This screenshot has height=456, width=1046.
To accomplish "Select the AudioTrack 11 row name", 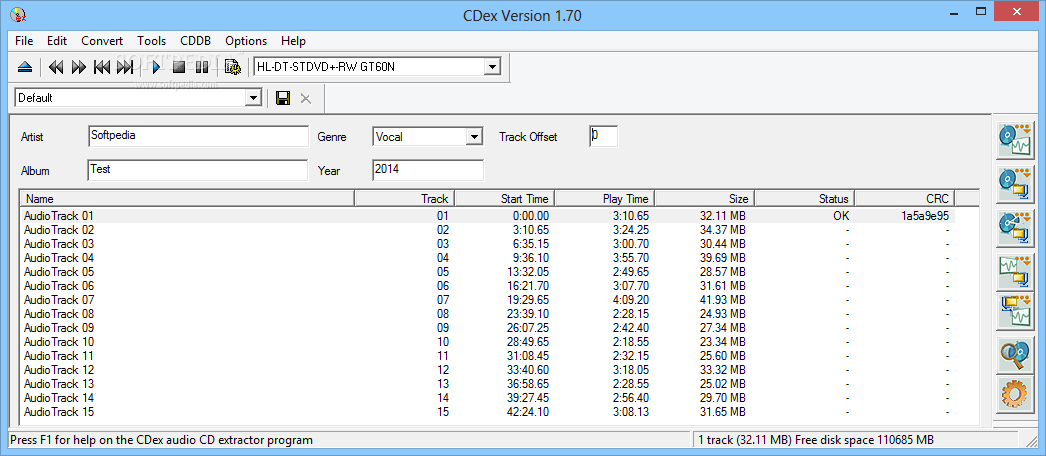I will 59,356.
